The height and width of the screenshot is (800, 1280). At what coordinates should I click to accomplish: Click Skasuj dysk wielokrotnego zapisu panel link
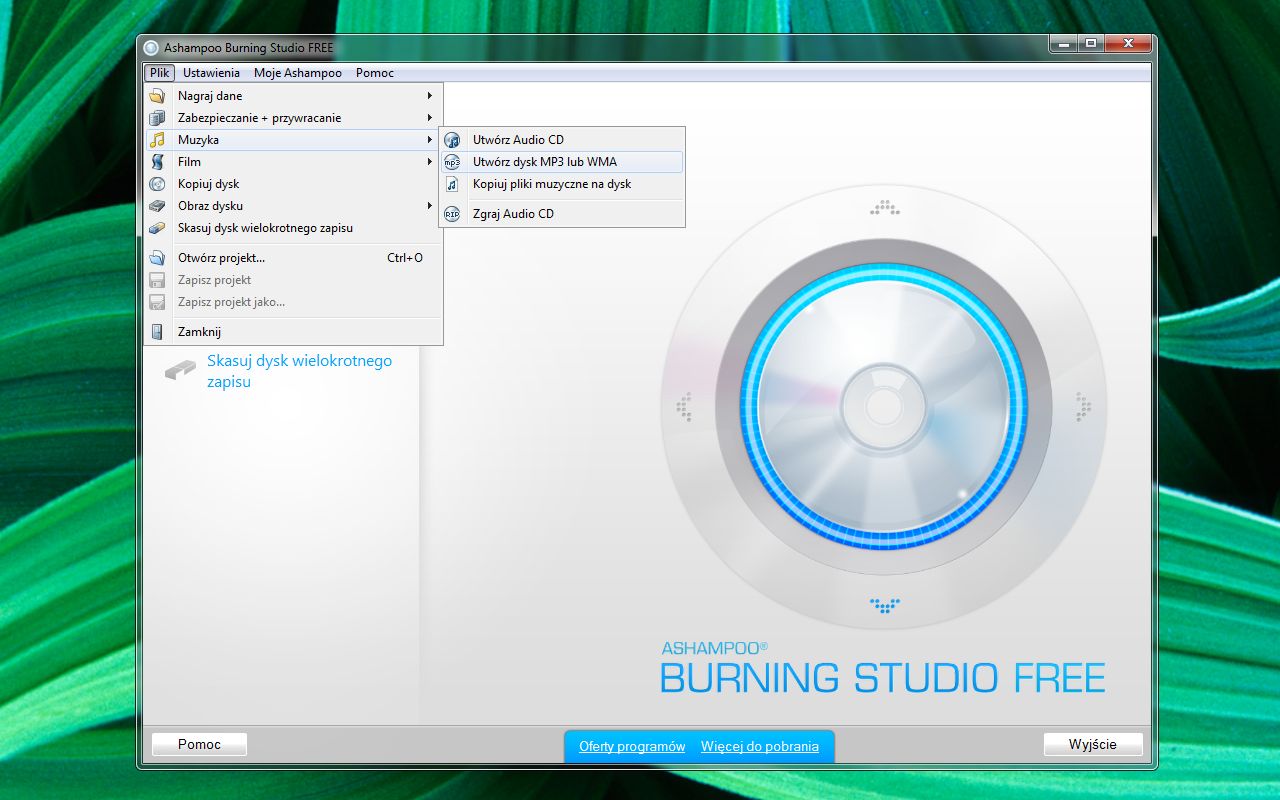coord(300,371)
